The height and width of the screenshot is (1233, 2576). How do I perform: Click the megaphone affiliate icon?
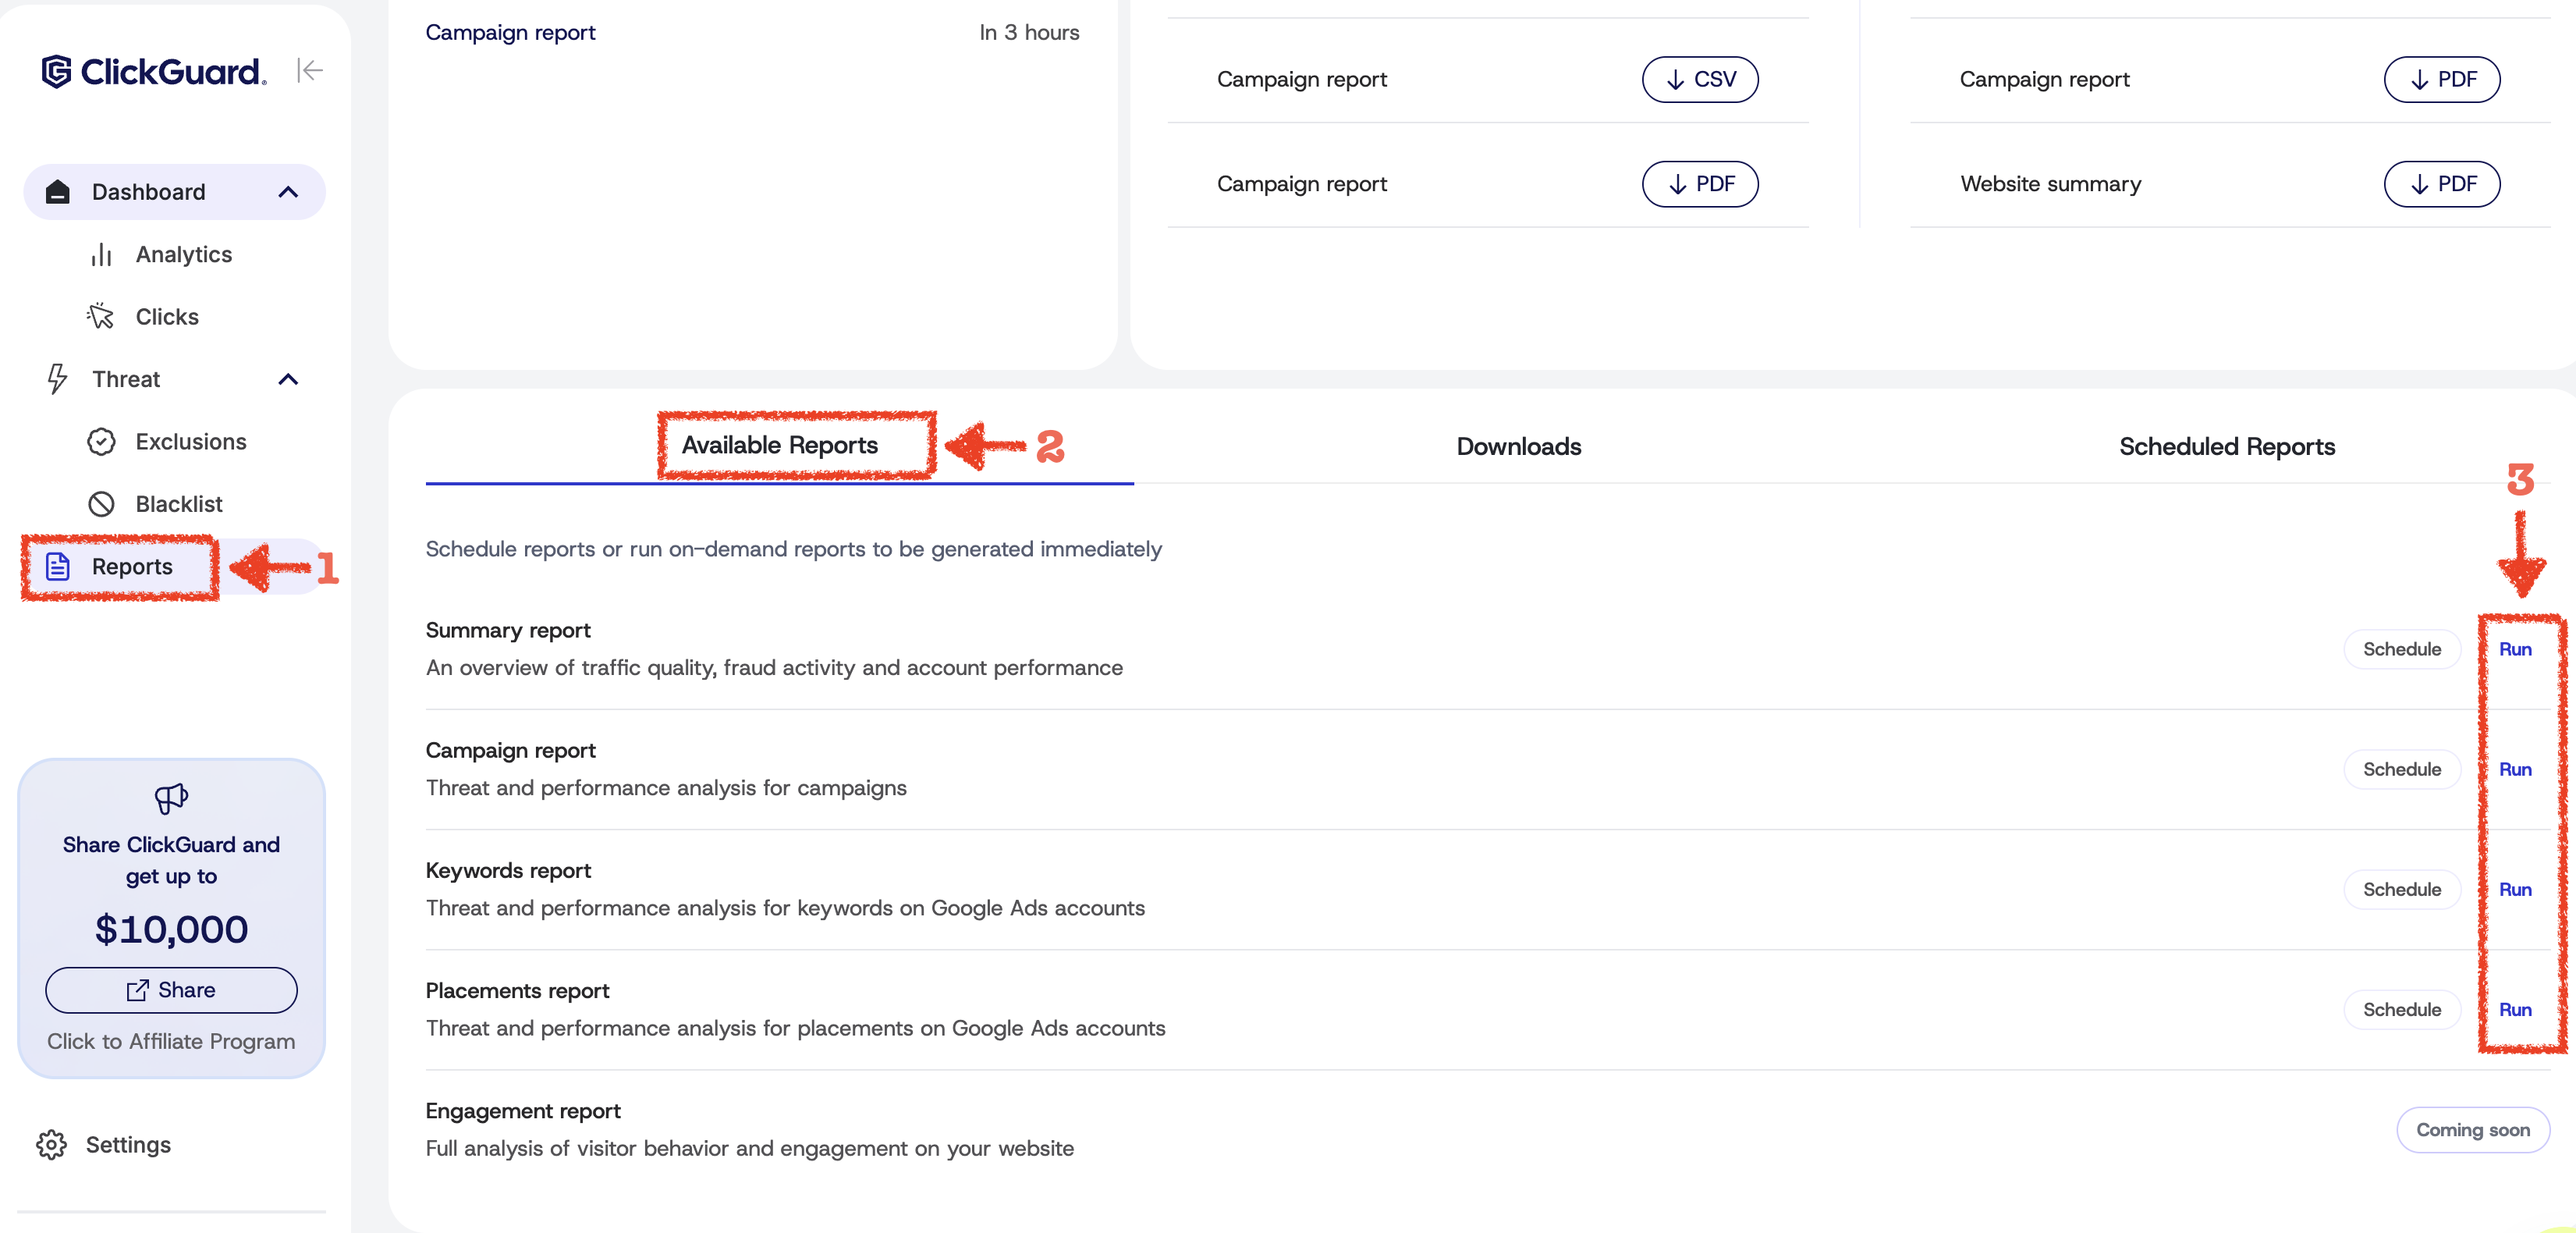pos(171,798)
